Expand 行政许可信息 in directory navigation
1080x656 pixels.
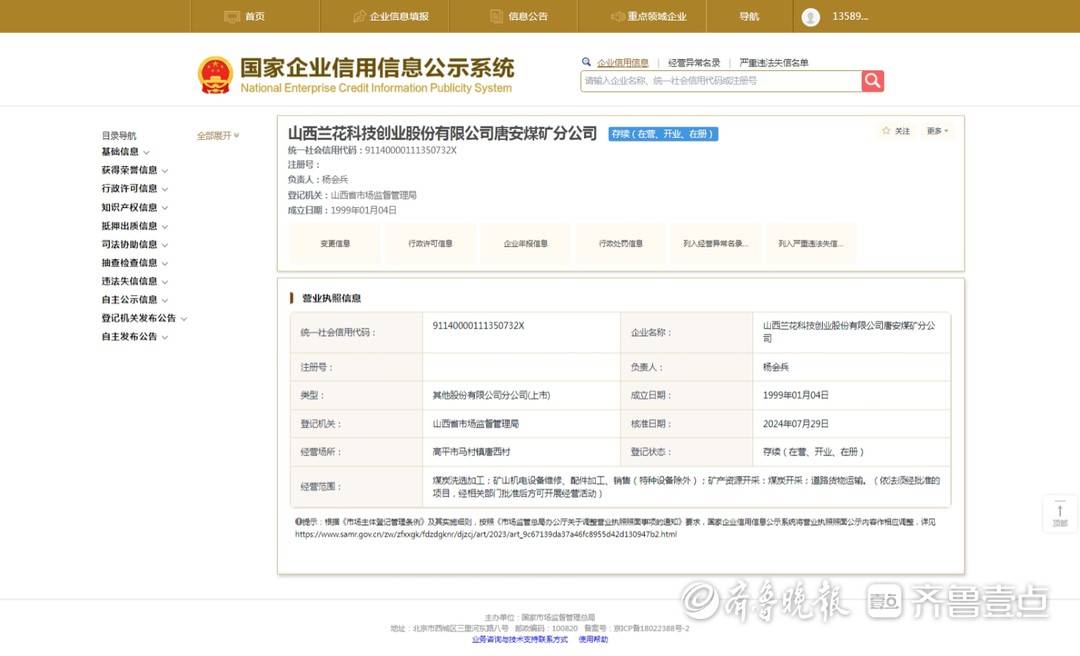pos(135,189)
